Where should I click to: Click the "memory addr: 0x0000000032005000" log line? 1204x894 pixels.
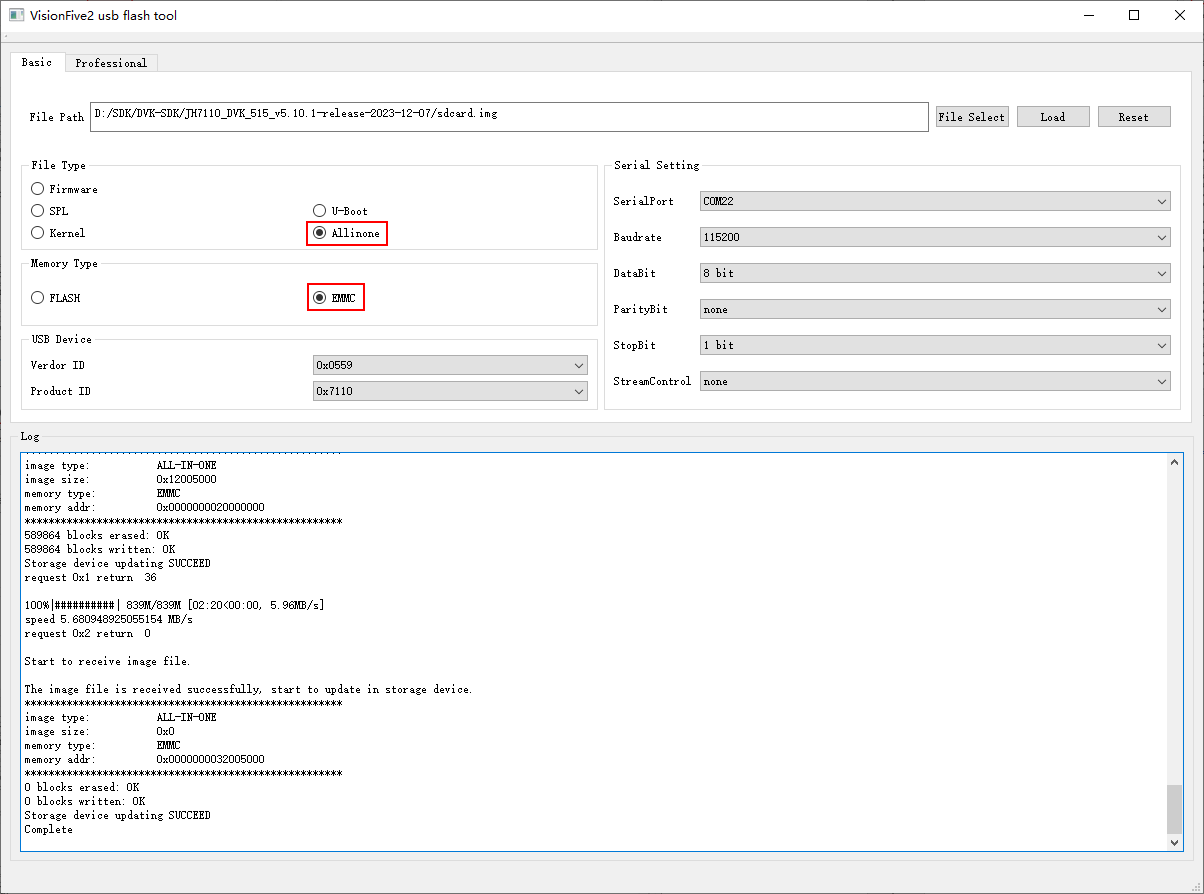(x=145, y=759)
